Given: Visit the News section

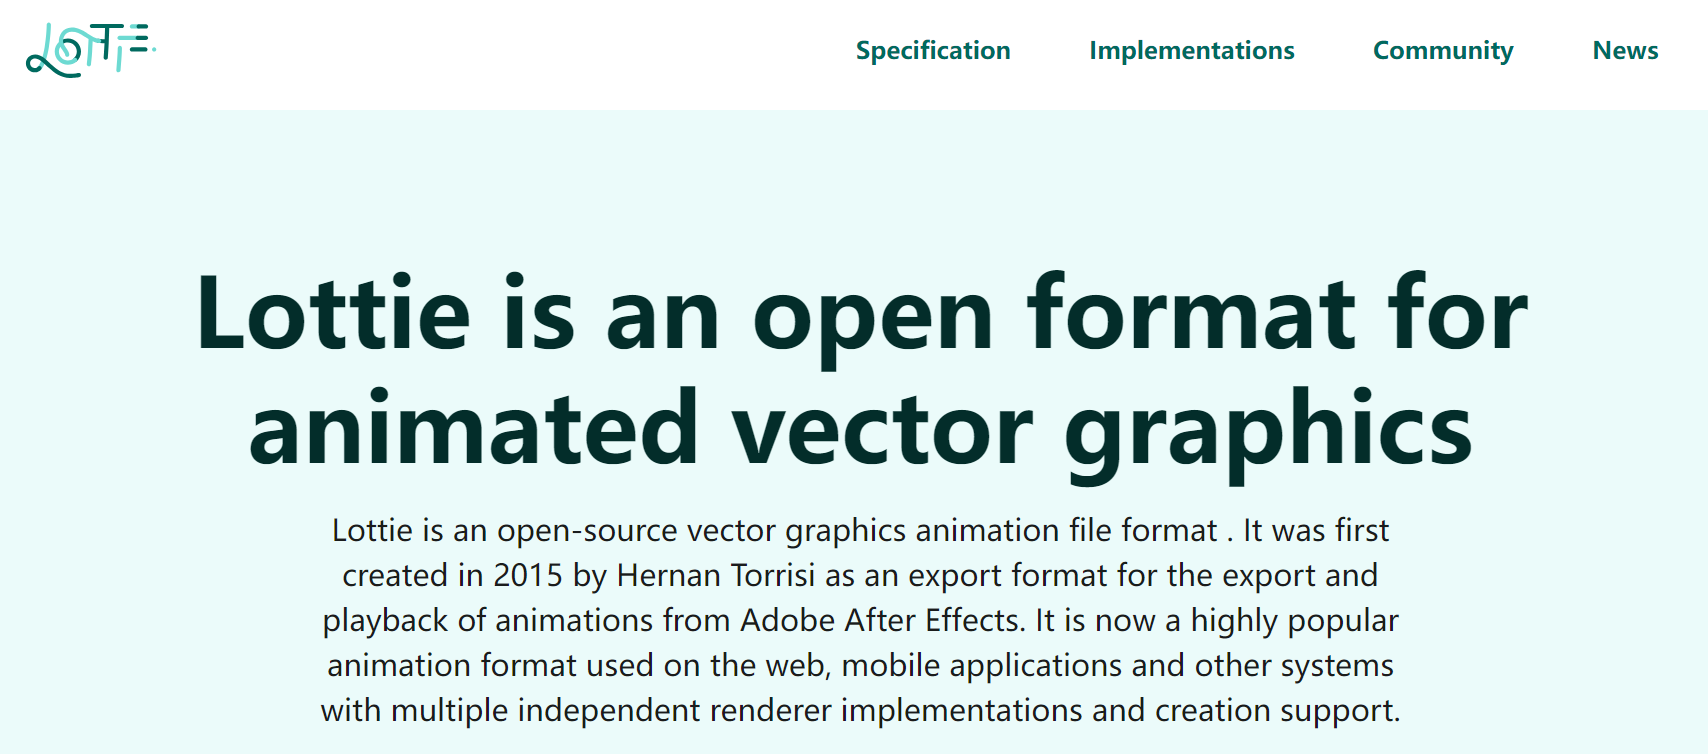Looking at the screenshot, I should coord(1624,51).
